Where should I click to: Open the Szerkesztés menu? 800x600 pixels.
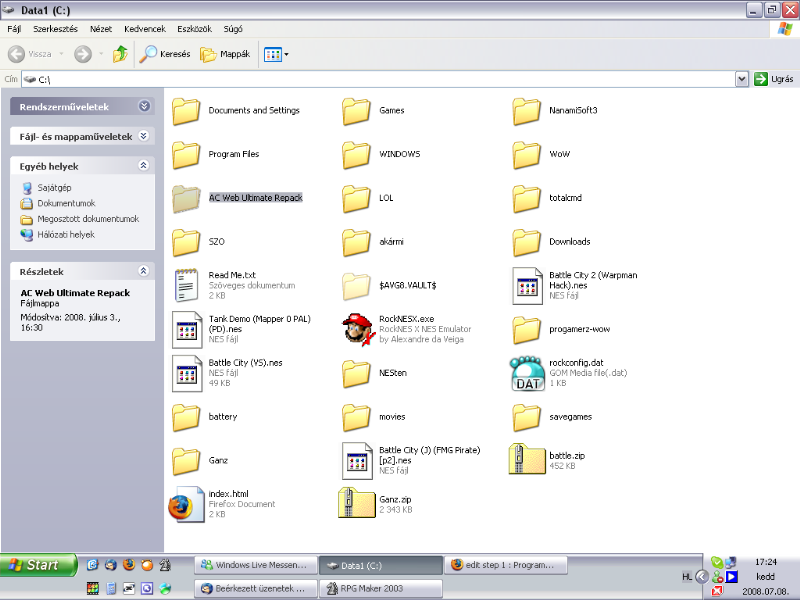pyautogui.click(x=55, y=30)
